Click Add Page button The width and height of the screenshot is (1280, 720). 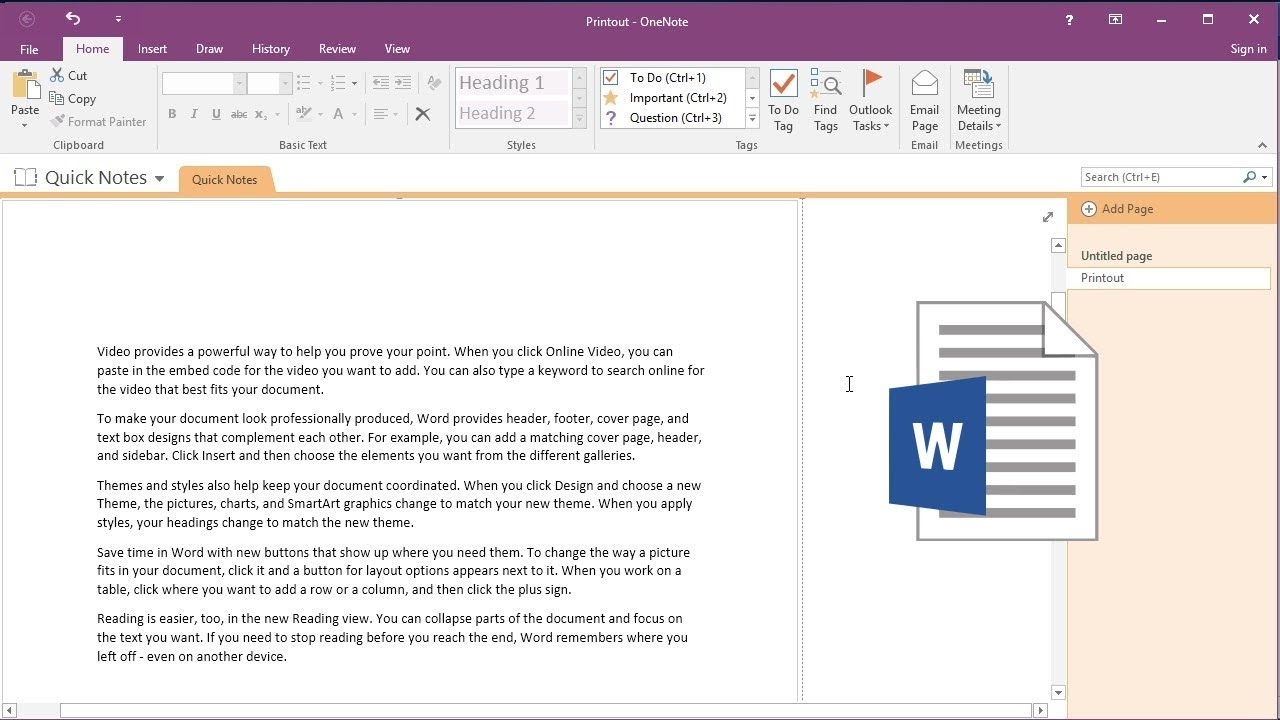[1118, 209]
